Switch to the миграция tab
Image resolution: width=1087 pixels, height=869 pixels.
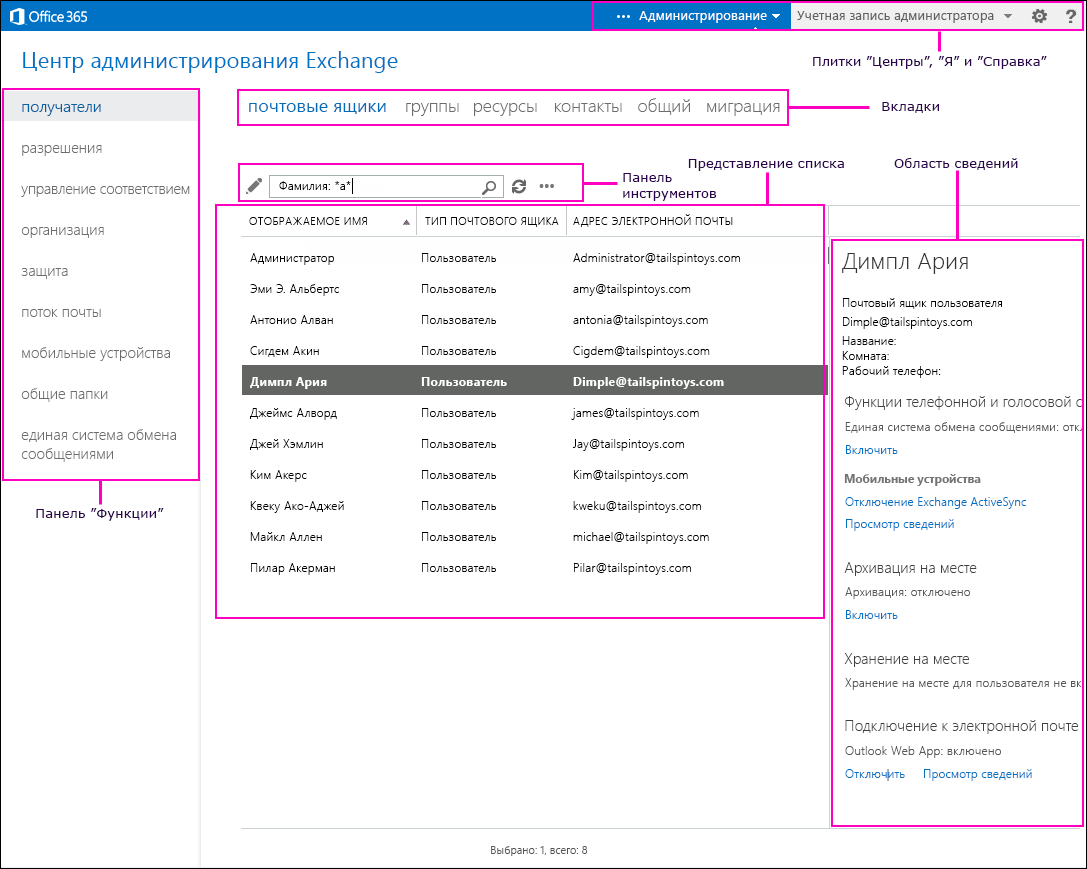pyautogui.click(x=742, y=107)
